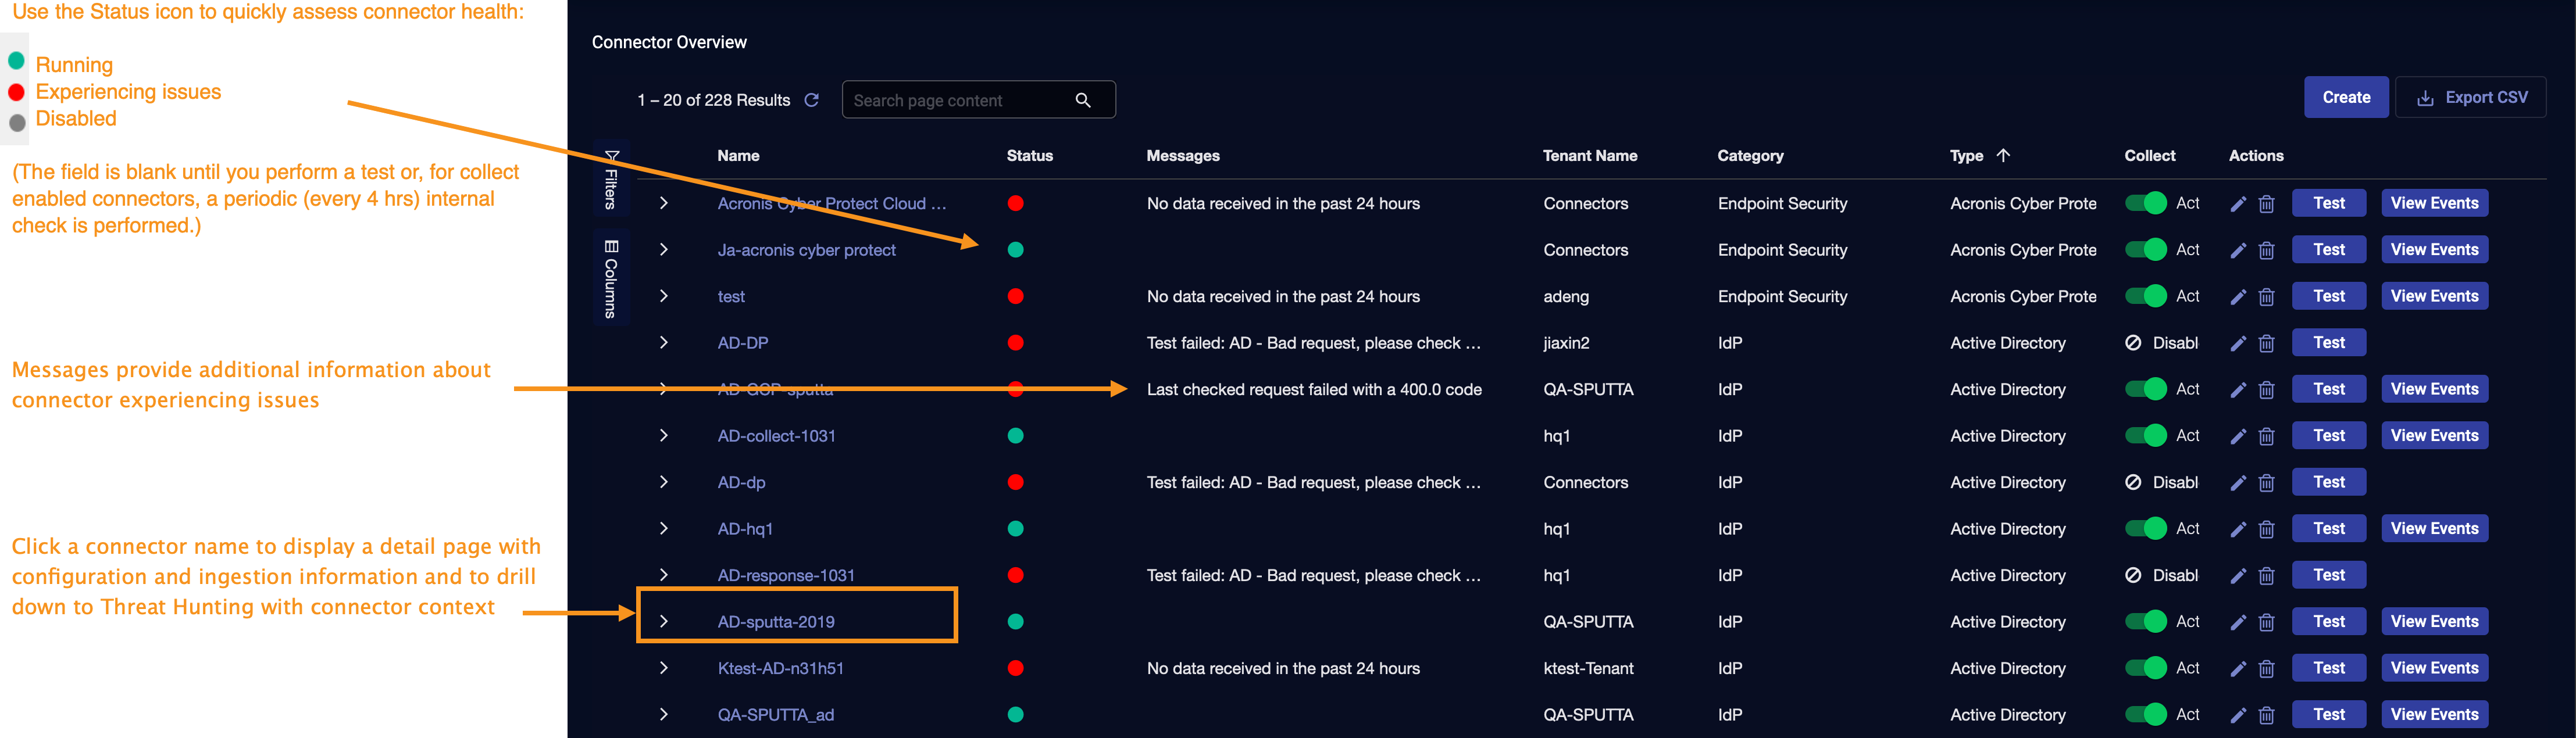Open the AD-hq1 connector link

[x=745, y=529]
